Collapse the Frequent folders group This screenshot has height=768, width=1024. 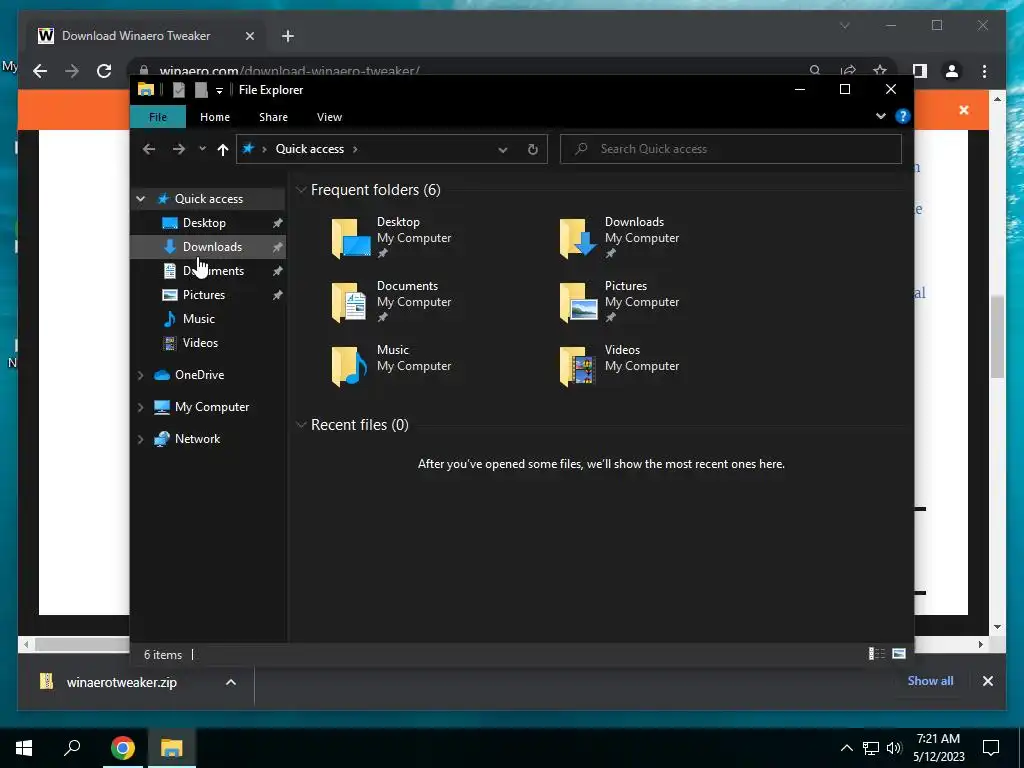(x=301, y=190)
